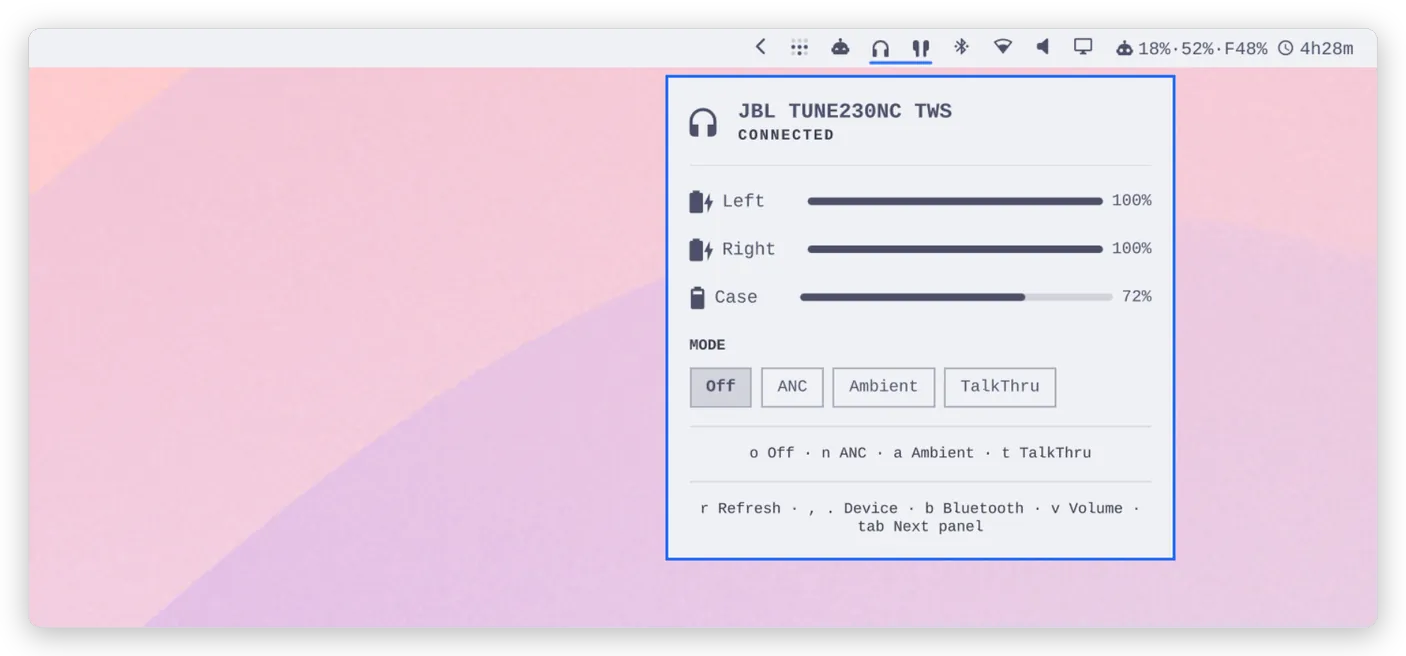Click the 'b Bluetooth' shortcut hint
Screen dimensions: 1406x656
click(x=975, y=509)
